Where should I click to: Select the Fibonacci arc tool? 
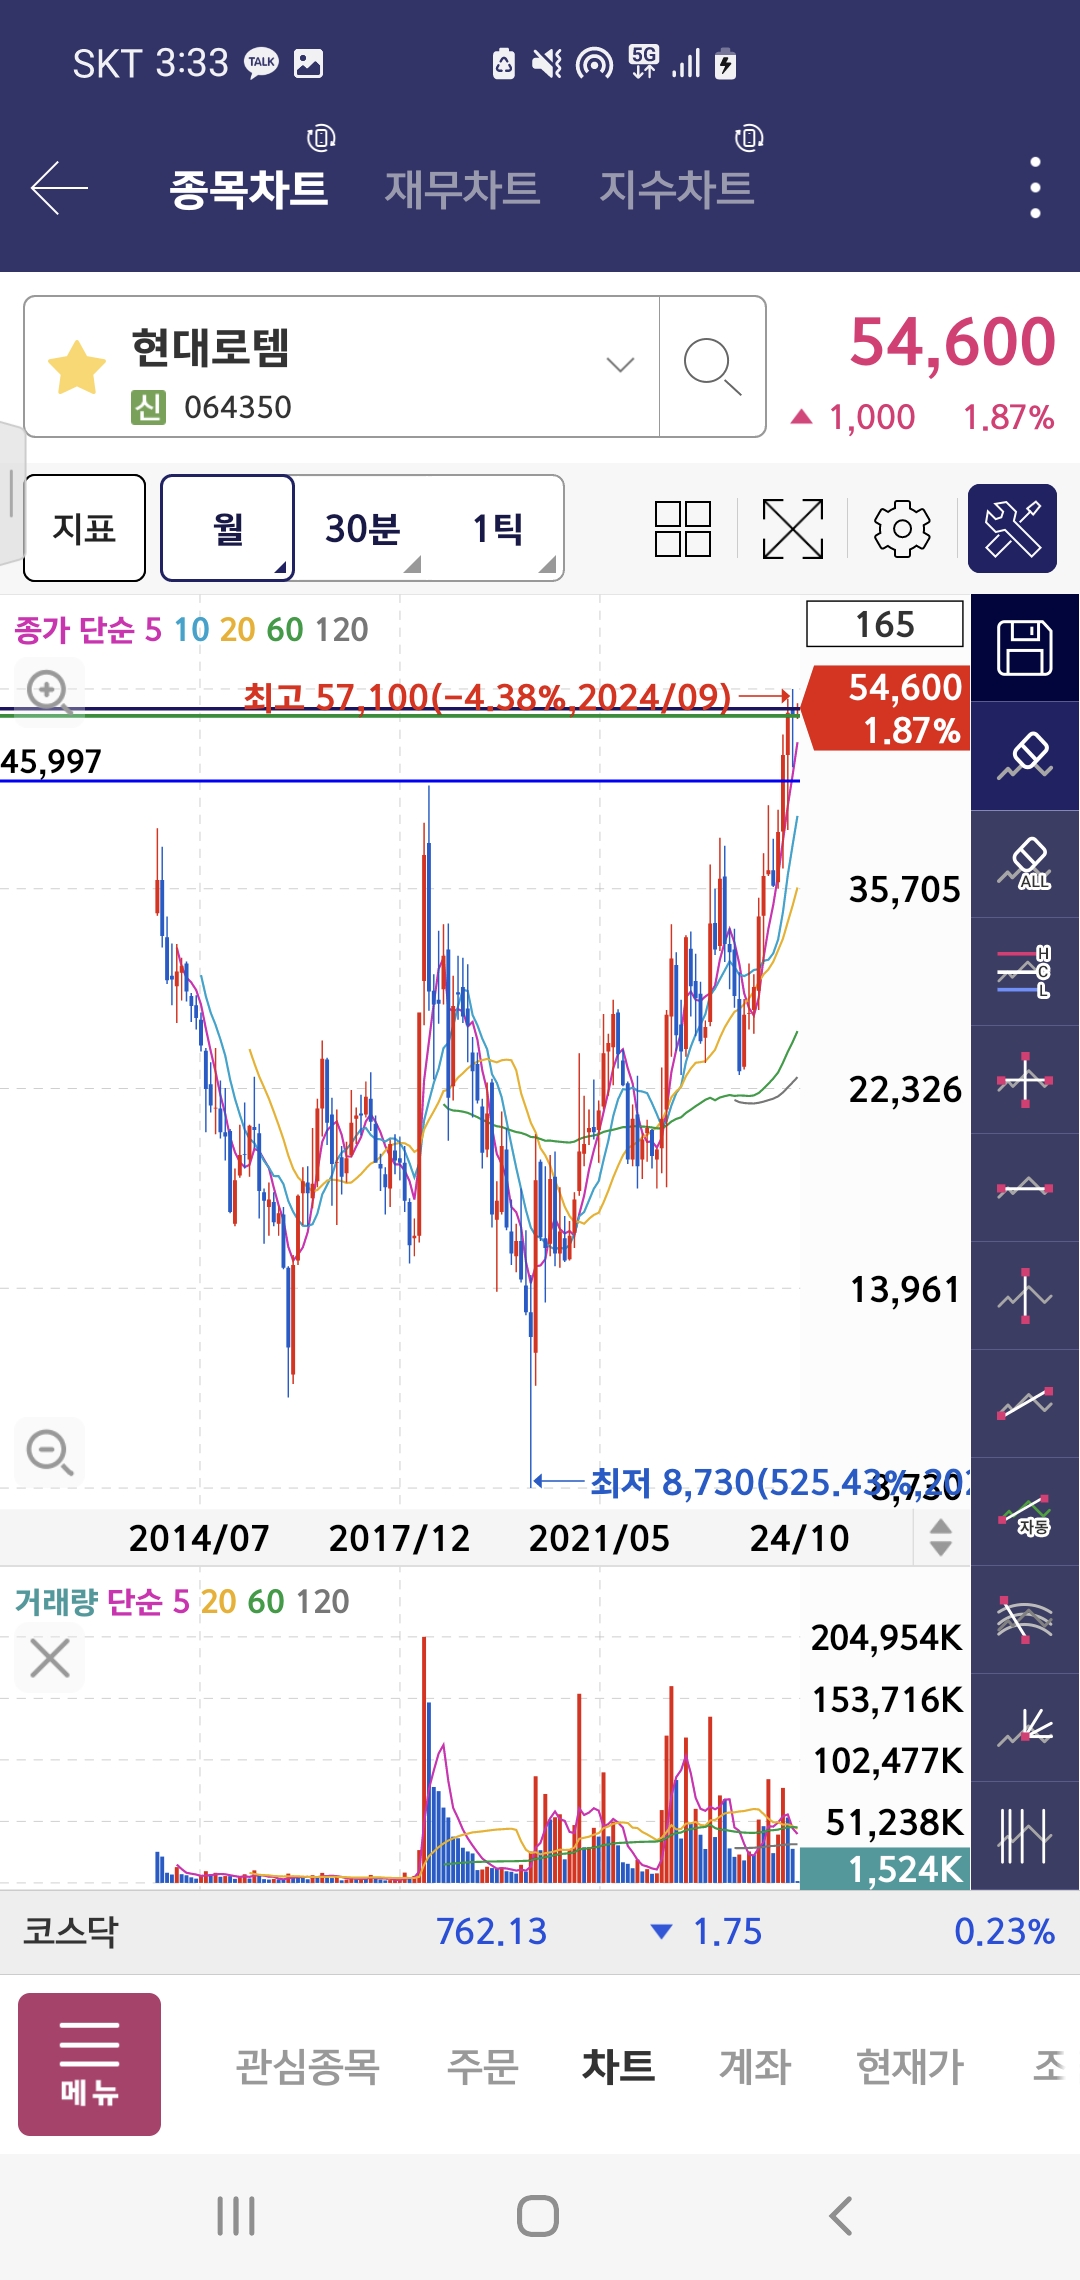pos(1025,1620)
